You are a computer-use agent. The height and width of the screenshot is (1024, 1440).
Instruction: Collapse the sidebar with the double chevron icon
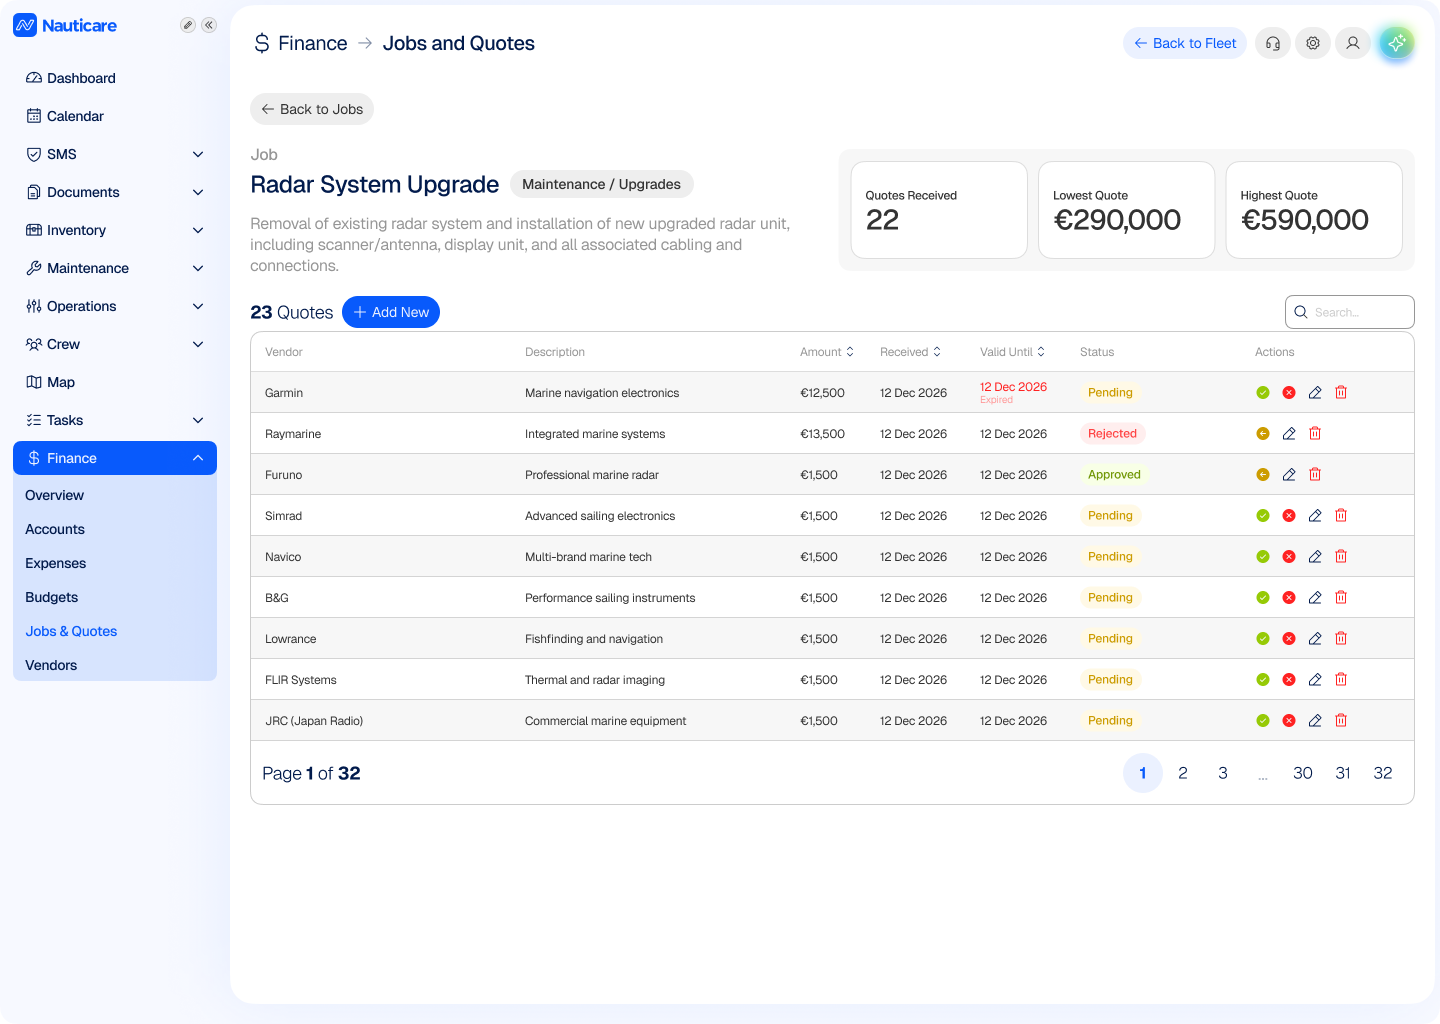tap(209, 25)
